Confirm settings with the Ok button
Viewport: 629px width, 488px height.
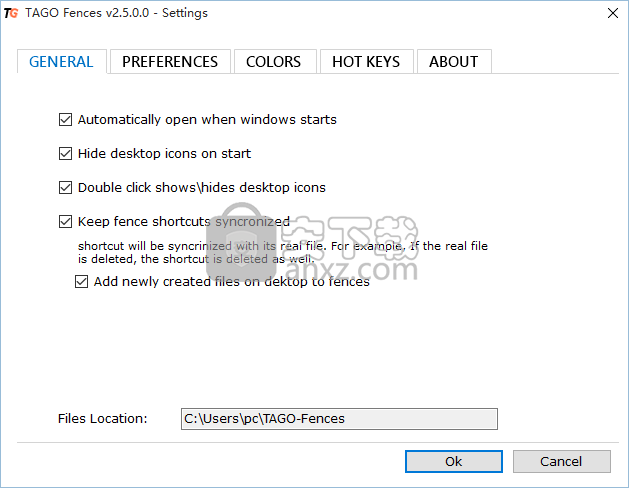454,462
